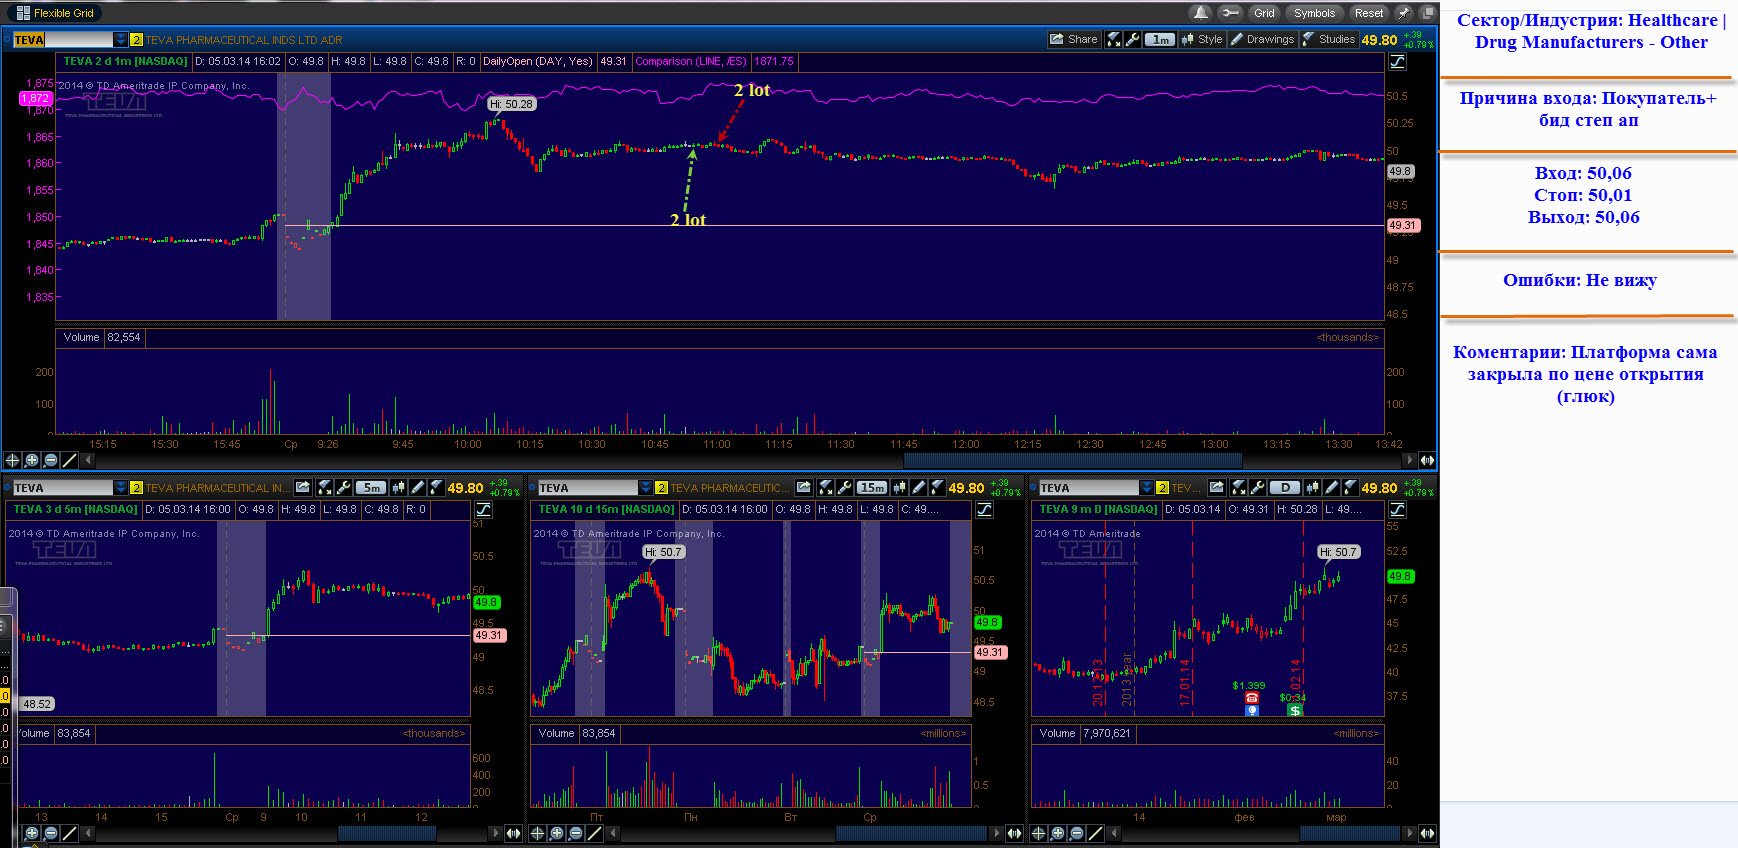Viewport: 1738px width, 848px height.
Task: Open Studies flask icon on 5m chart
Action: click(436, 488)
